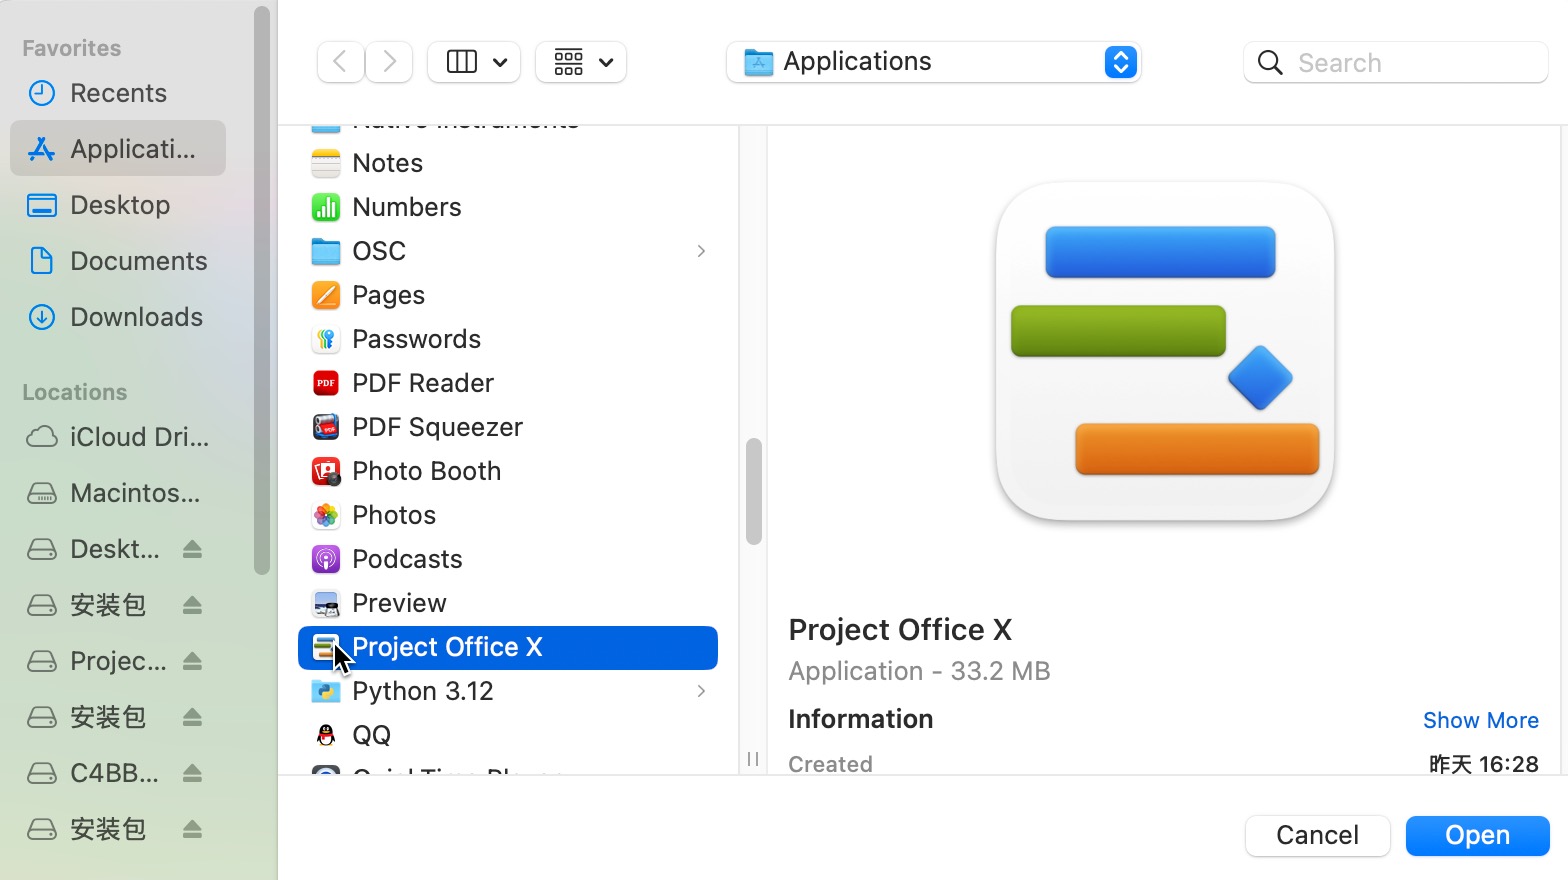Image resolution: width=1568 pixels, height=880 pixels.
Task: Expand the OSC folder chevron
Action: pyautogui.click(x=701, y=251)
